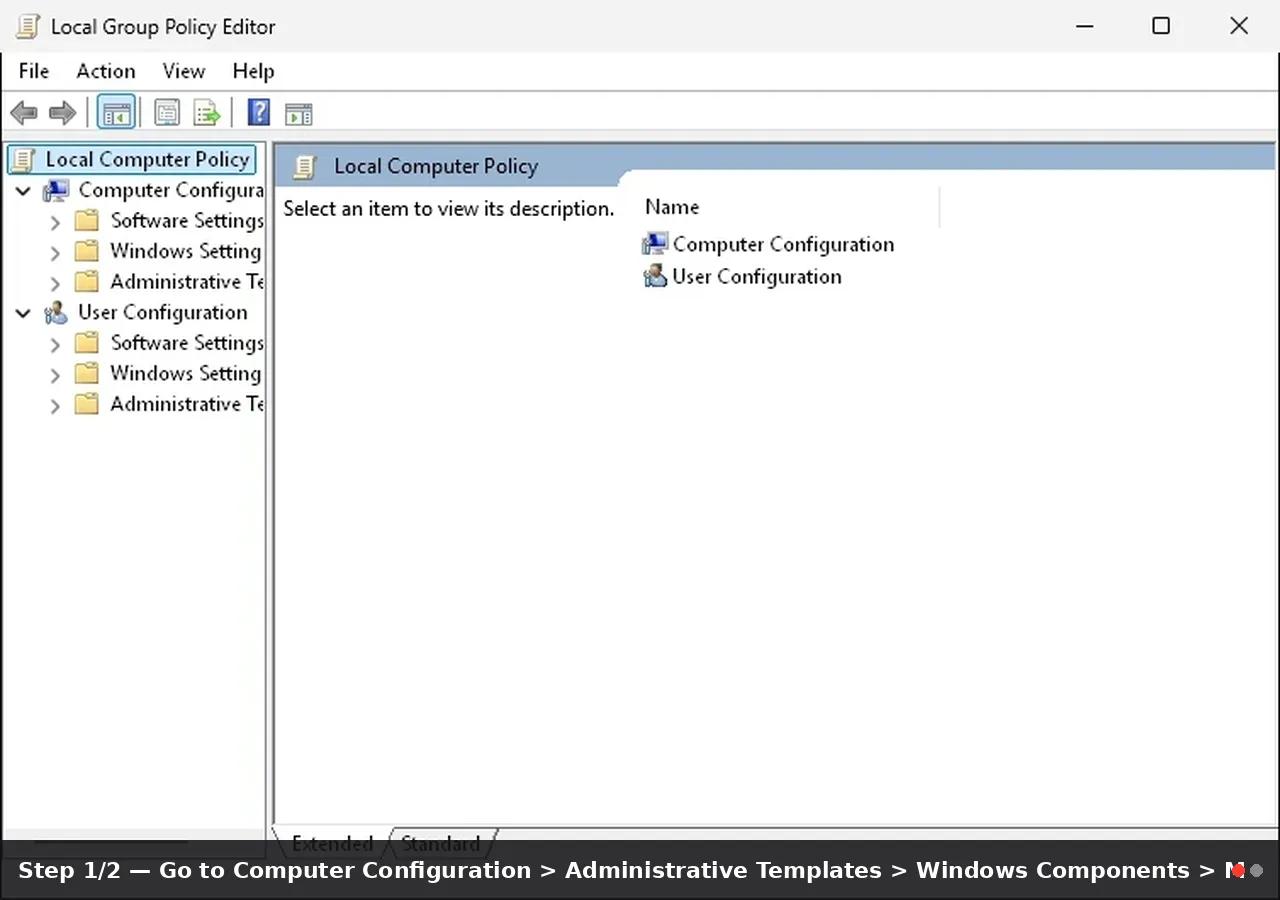Click the User Configuration icon in the tree
The width and height of the screenshot is (1280, 900).
[x=56, y=312]
